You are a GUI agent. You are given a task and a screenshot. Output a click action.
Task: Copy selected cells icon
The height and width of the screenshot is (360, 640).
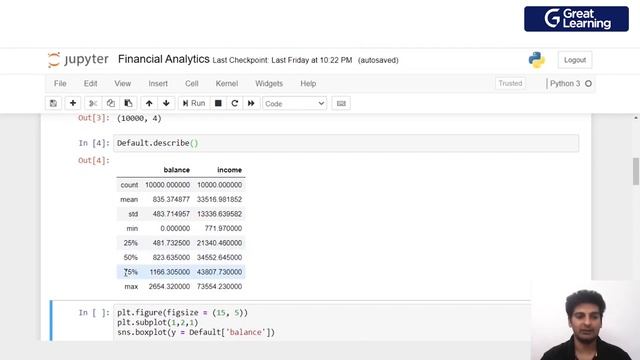coord(111,103)
